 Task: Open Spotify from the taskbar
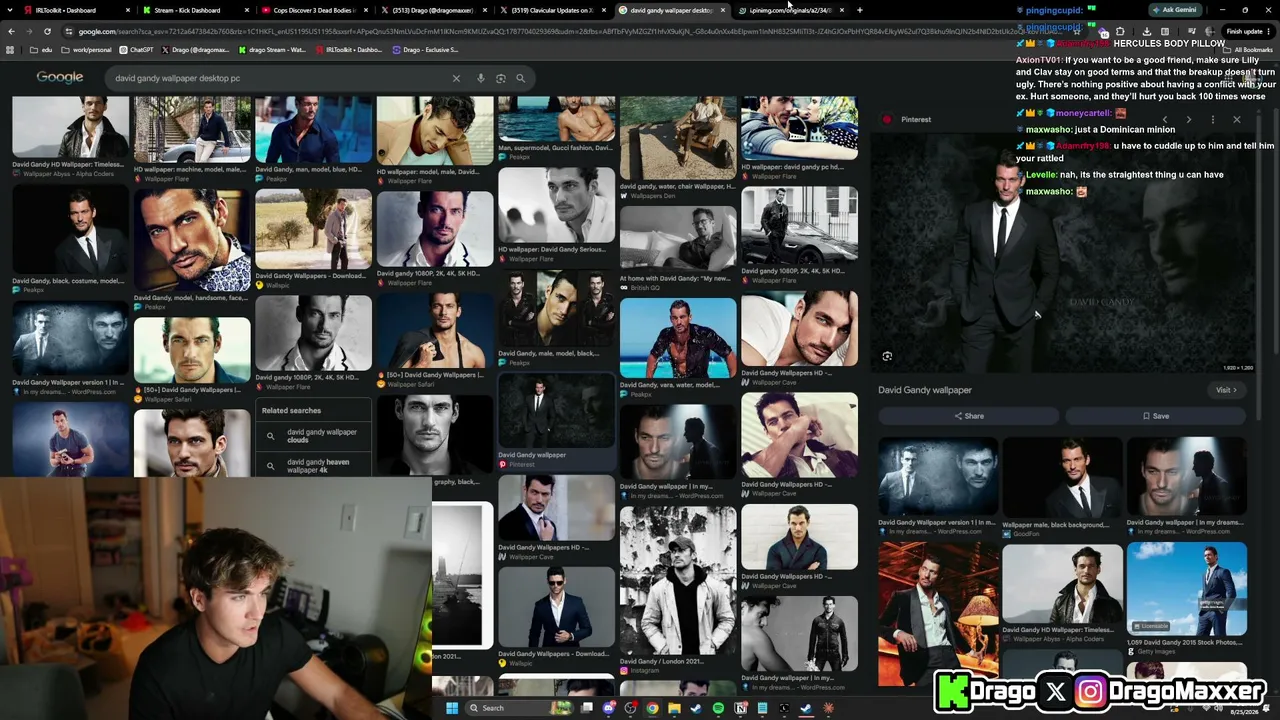pos(718,709)
